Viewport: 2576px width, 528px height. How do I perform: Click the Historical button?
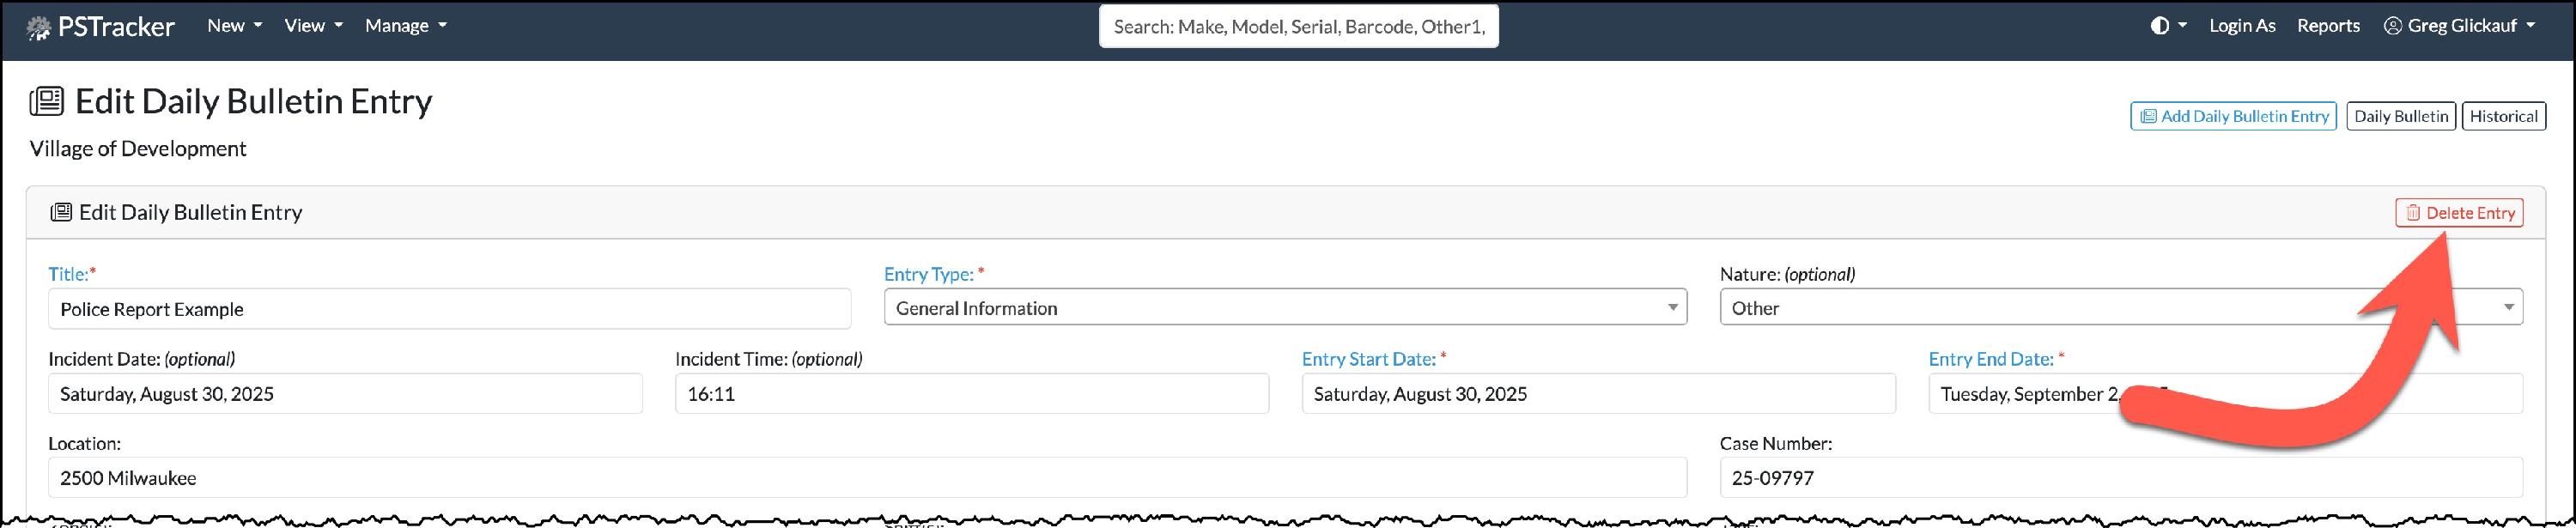[2504, 116]
